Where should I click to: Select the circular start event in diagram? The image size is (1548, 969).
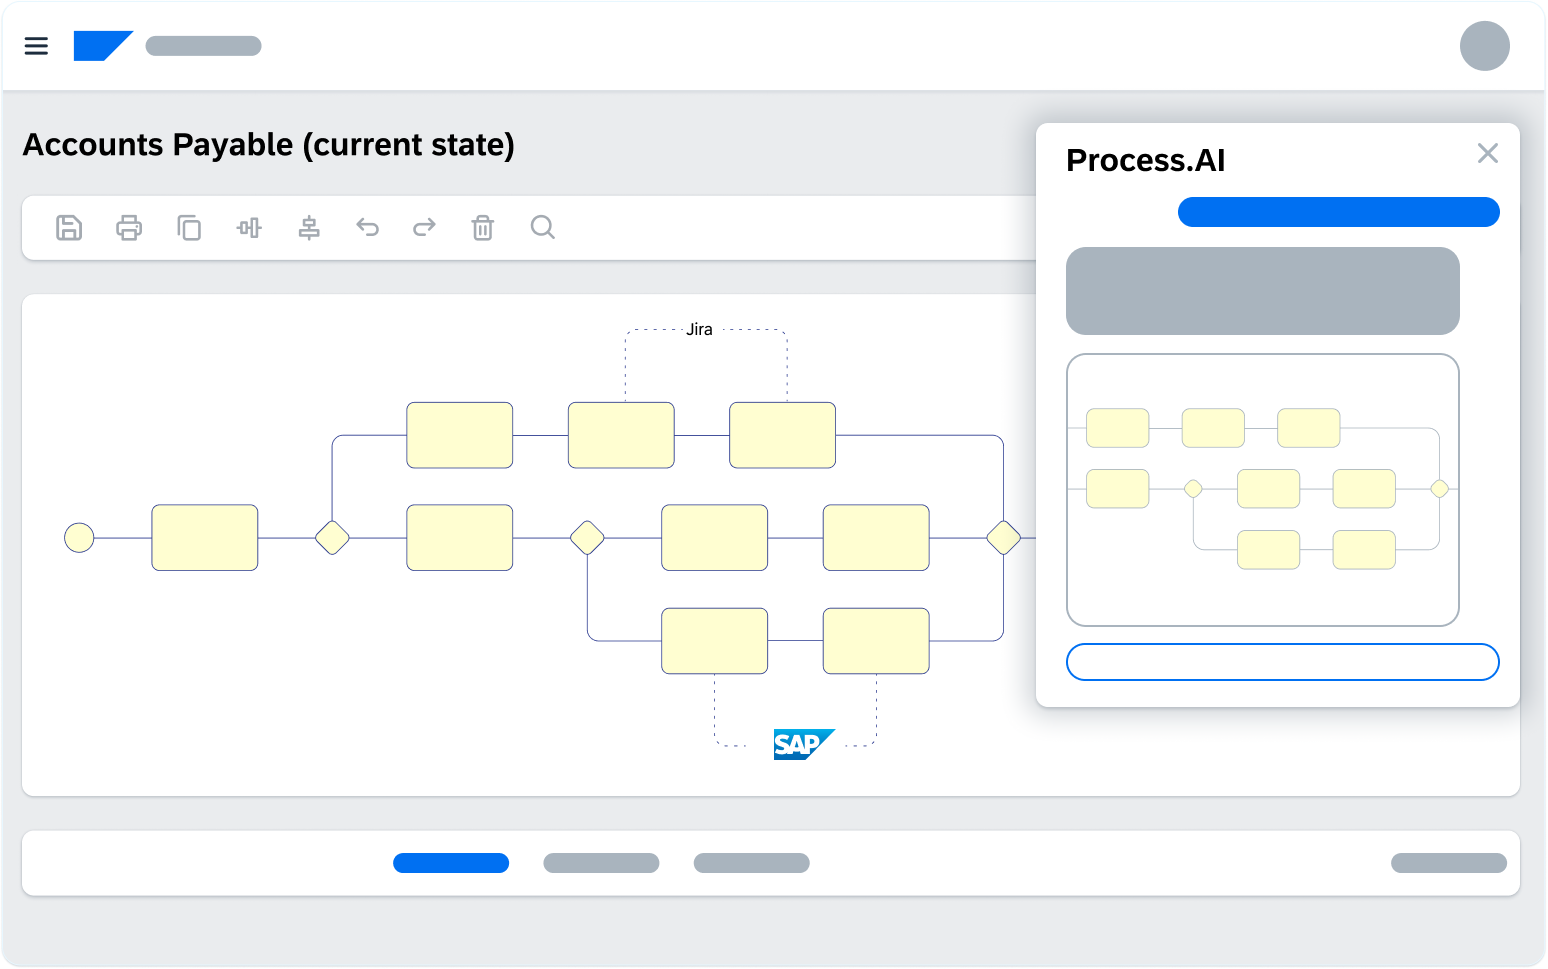tap(79, 538)
